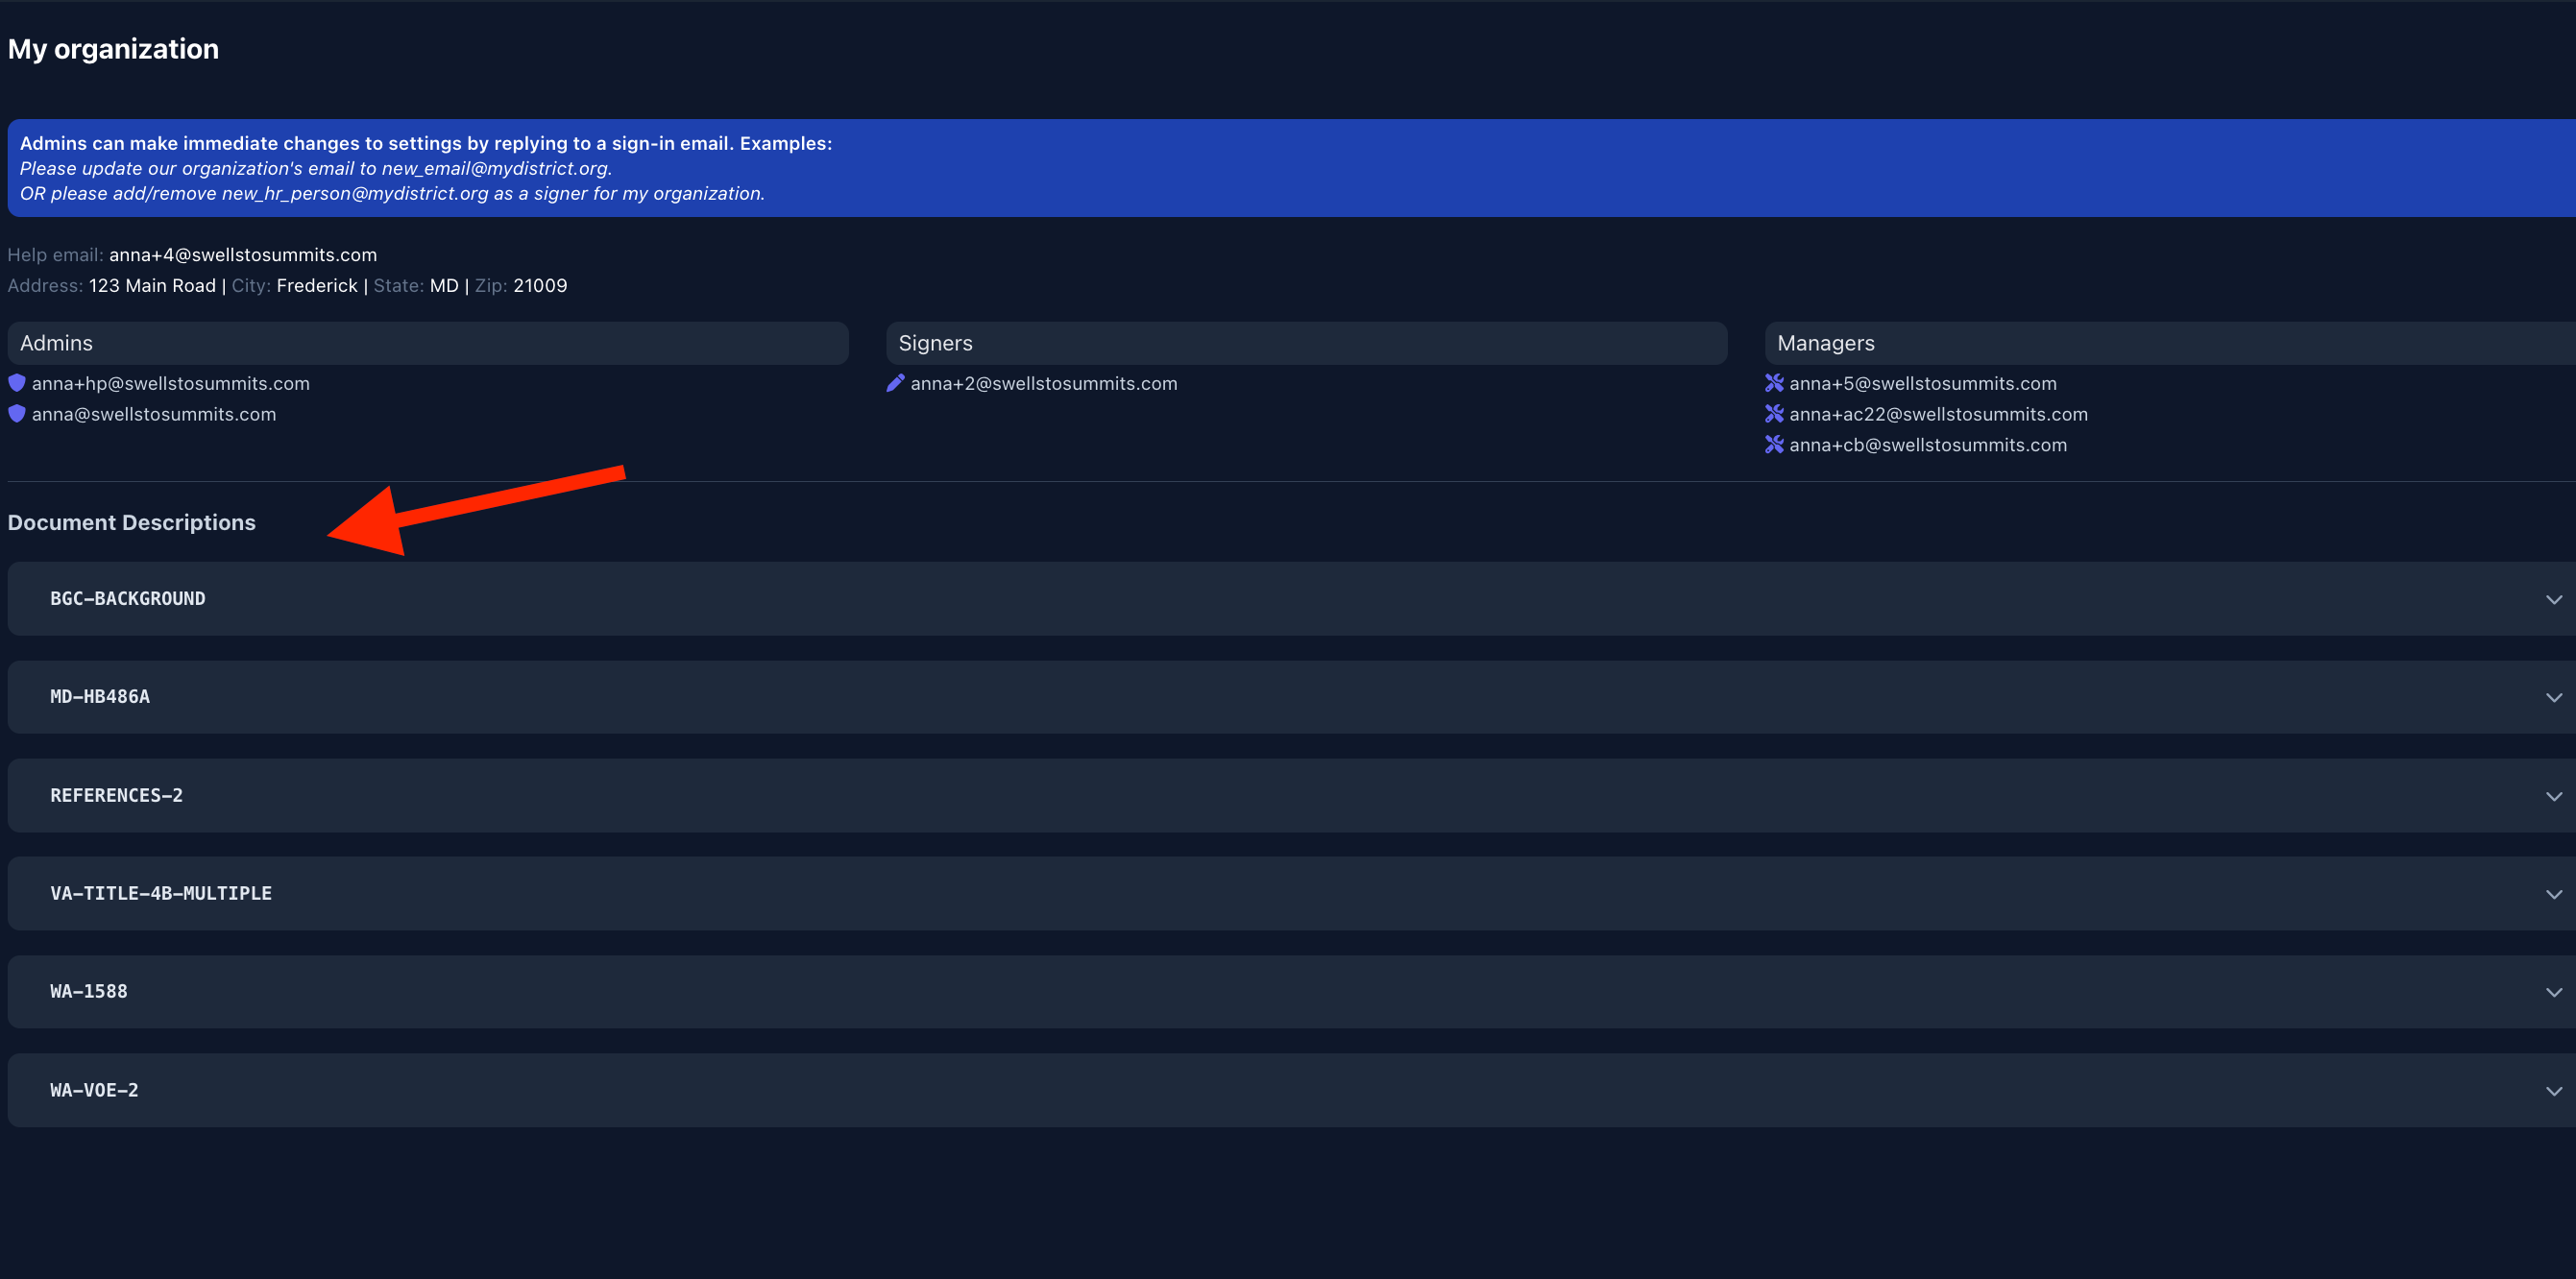Expand the WA-VOE-2 chevron arrow
Image resolution: width=2576 pixels, height=1279 pixels.
click(2553, 1090)
